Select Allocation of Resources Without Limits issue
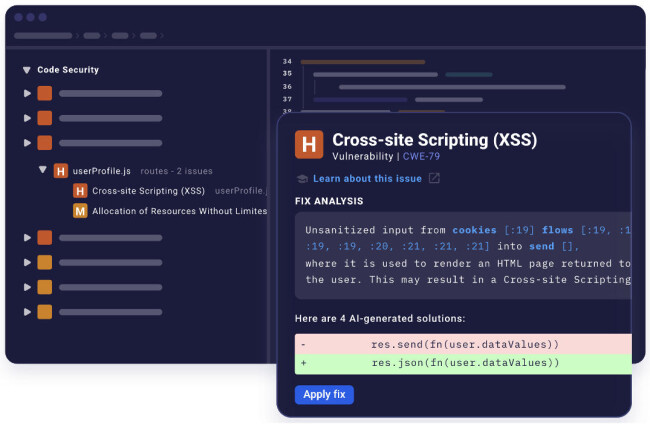The width and height of the screenshot is (650, 424). coord(179,211)
